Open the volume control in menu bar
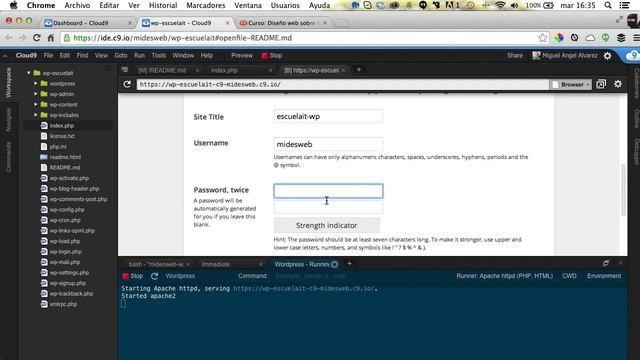Viewport: 640px width, 360px height. pos(515,5)
